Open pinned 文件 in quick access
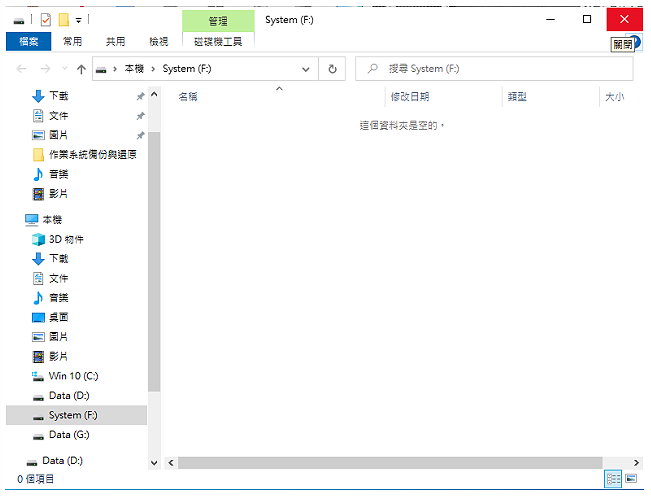651x496 pixels. (x=59, y=115)
